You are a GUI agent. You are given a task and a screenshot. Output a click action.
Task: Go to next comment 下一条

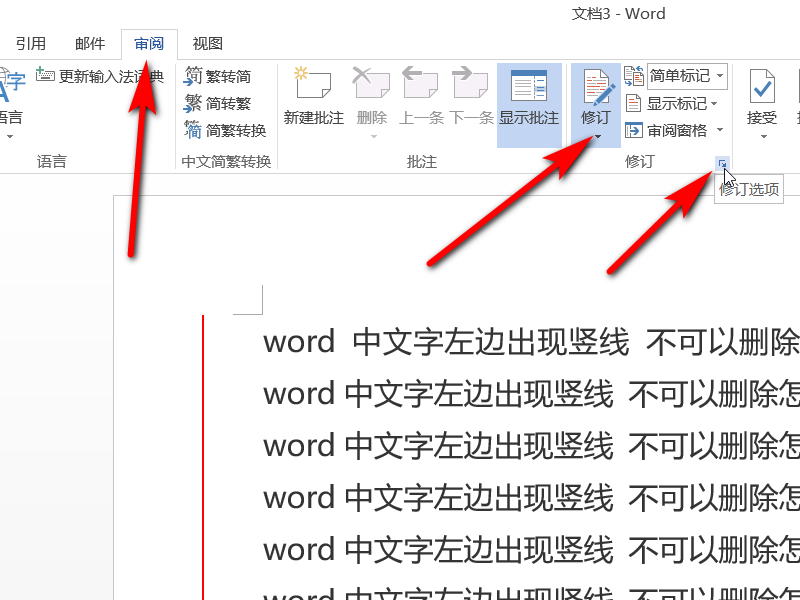pos(470,97)
